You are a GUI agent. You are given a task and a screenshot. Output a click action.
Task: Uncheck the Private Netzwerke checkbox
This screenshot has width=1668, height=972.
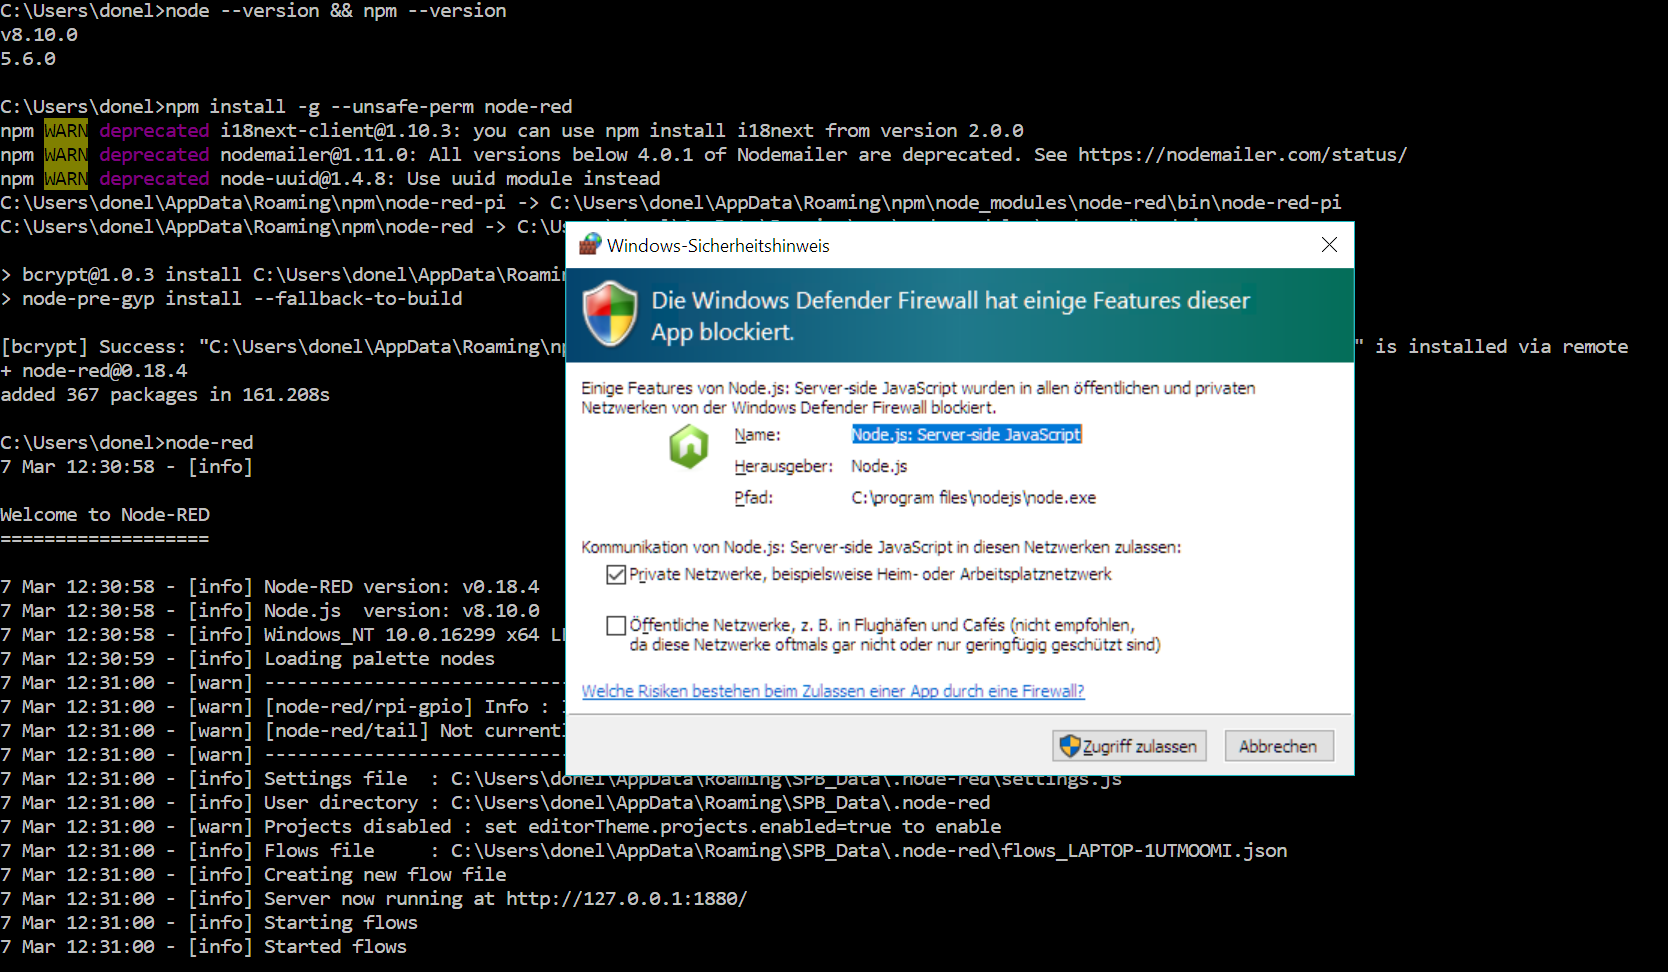pyautogui.click(x=616, y=575)
